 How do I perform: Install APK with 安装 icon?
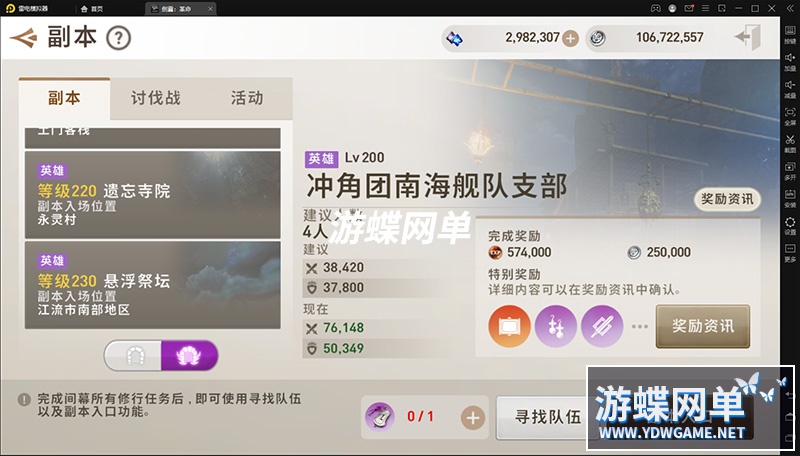pos(790,198)
